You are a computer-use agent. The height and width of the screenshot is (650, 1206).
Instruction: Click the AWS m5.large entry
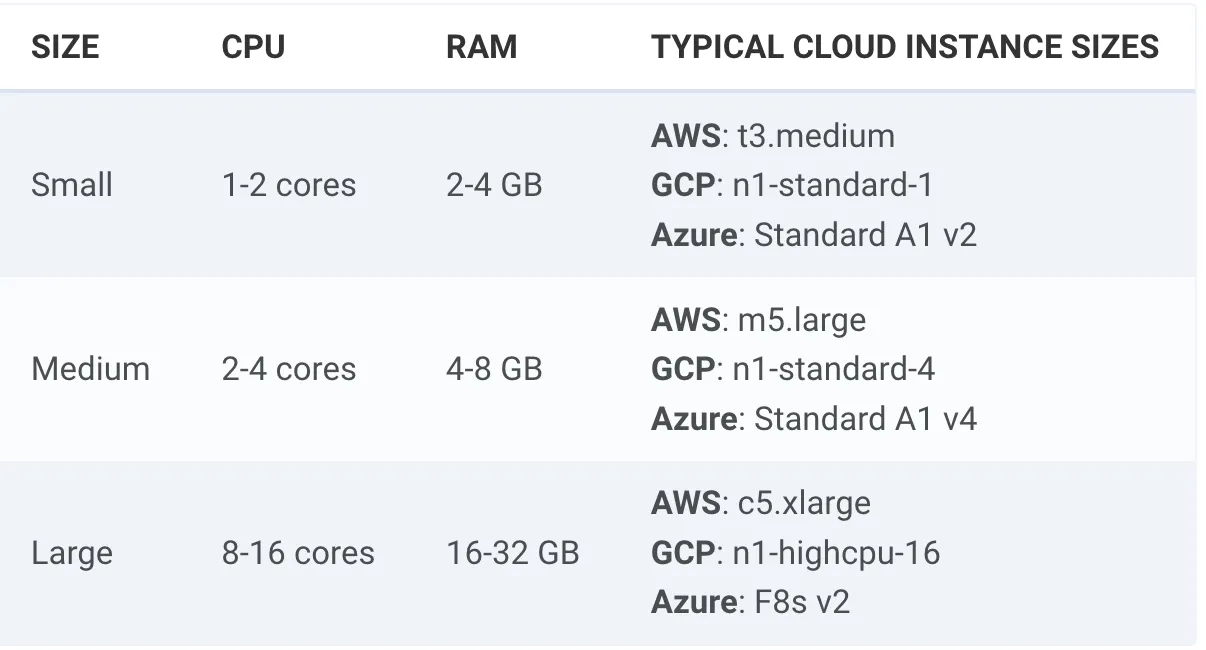[x=759, y=320]
